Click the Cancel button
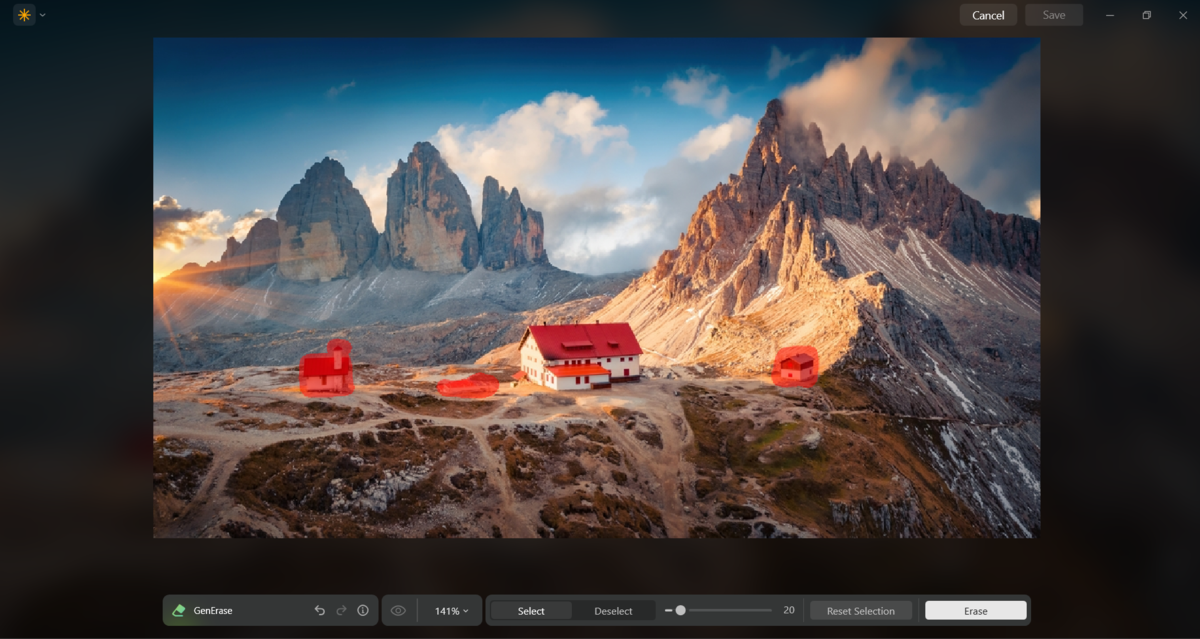The image size is (1200, 639). (988, 15)
